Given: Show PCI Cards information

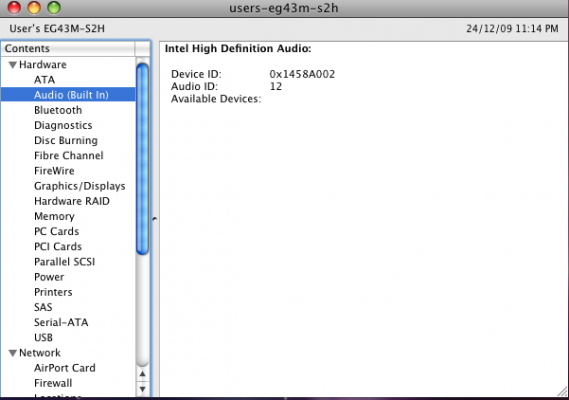Looking at the screenshot, I should point(58,246).
